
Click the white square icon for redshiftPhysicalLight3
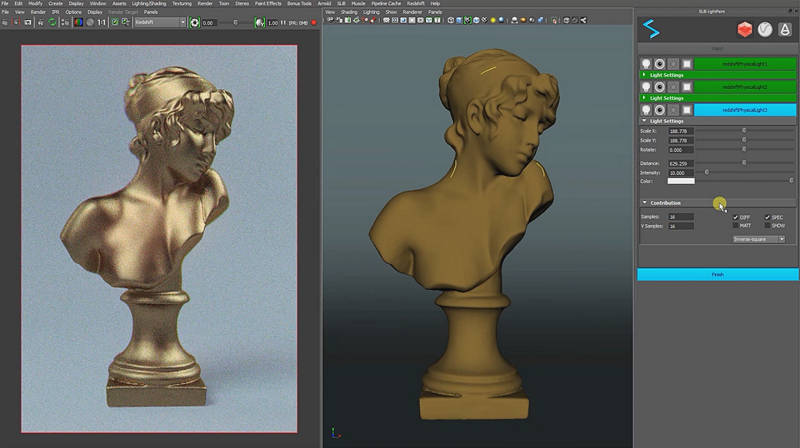(x=687, y=109)
